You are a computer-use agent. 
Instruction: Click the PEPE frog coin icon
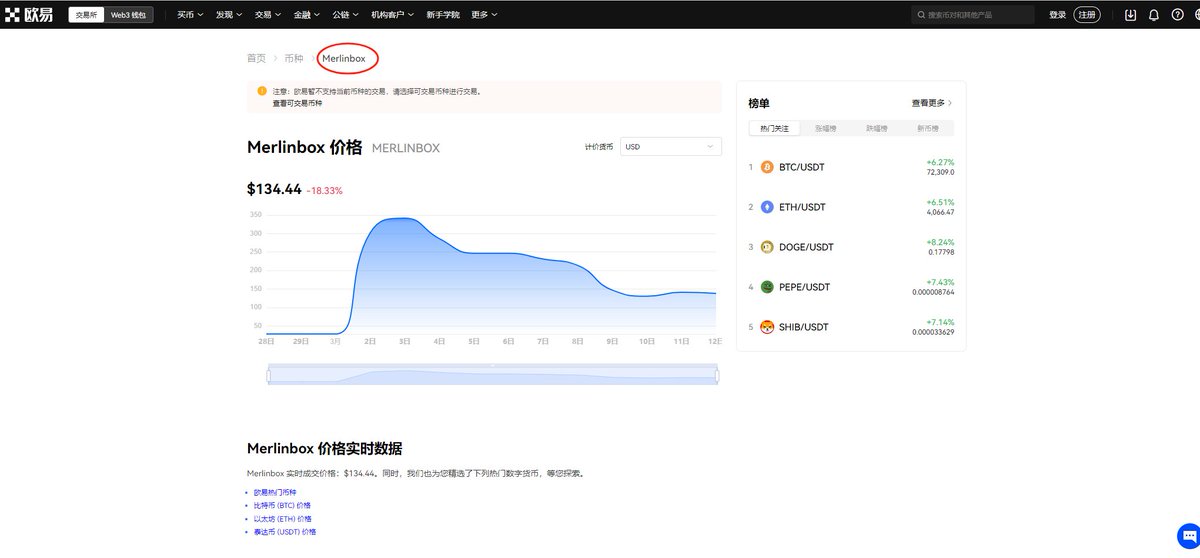click(767, 287)
